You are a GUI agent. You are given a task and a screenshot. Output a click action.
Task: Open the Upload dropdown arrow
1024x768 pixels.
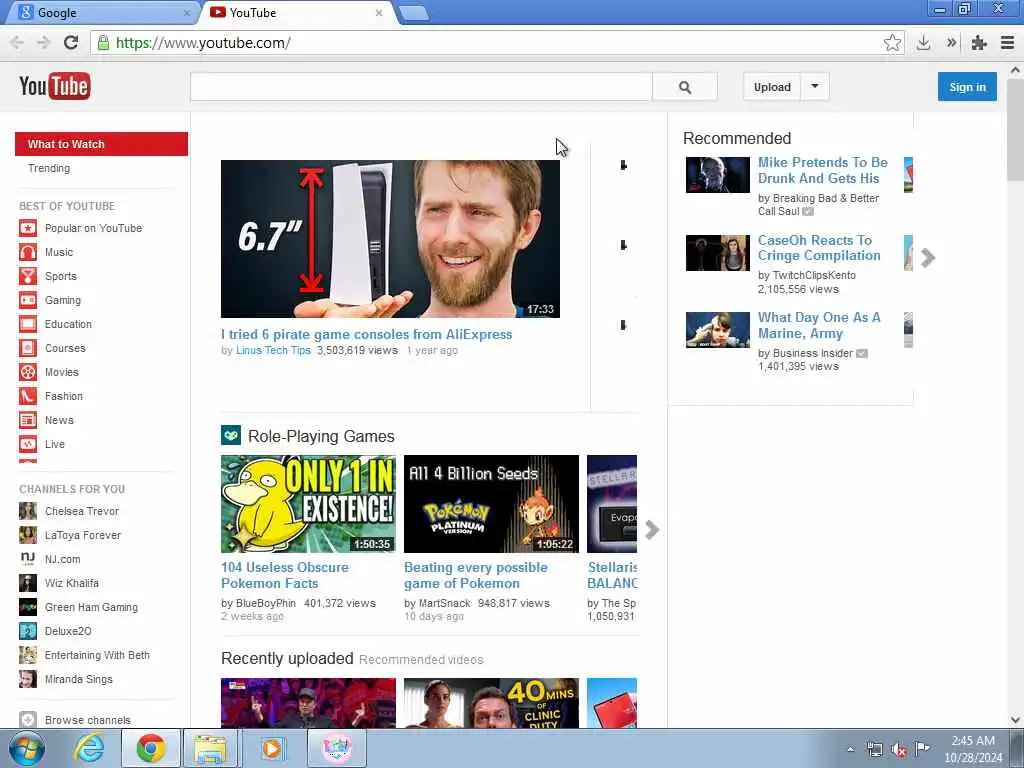(x=814, y=87)
